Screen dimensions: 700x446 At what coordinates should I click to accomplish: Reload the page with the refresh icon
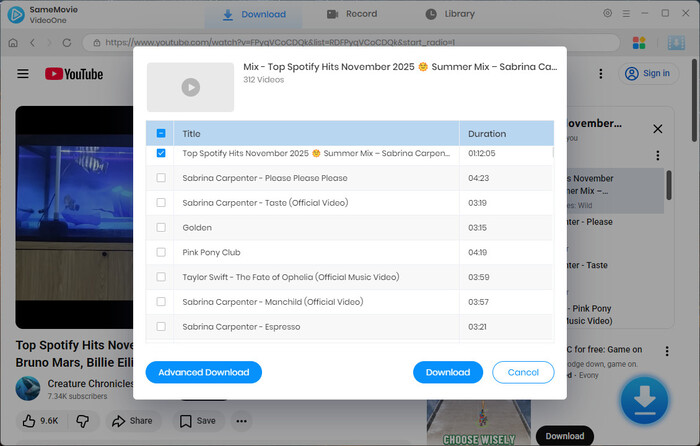67,43
